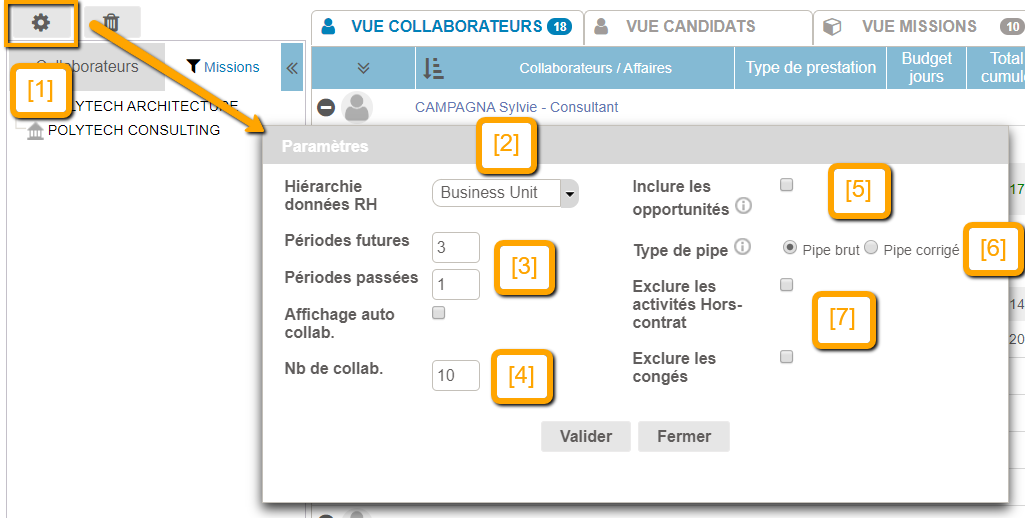Switch to VUE CANDIDATS tab

690,27
